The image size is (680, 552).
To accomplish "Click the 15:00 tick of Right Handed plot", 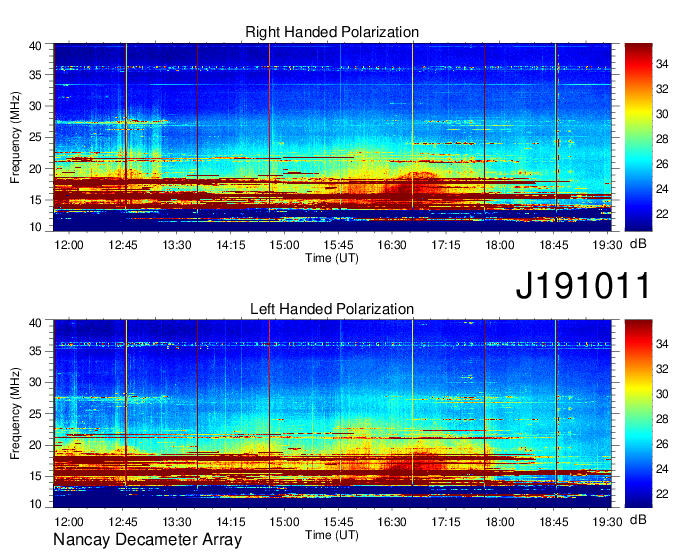I will point(284,245).
